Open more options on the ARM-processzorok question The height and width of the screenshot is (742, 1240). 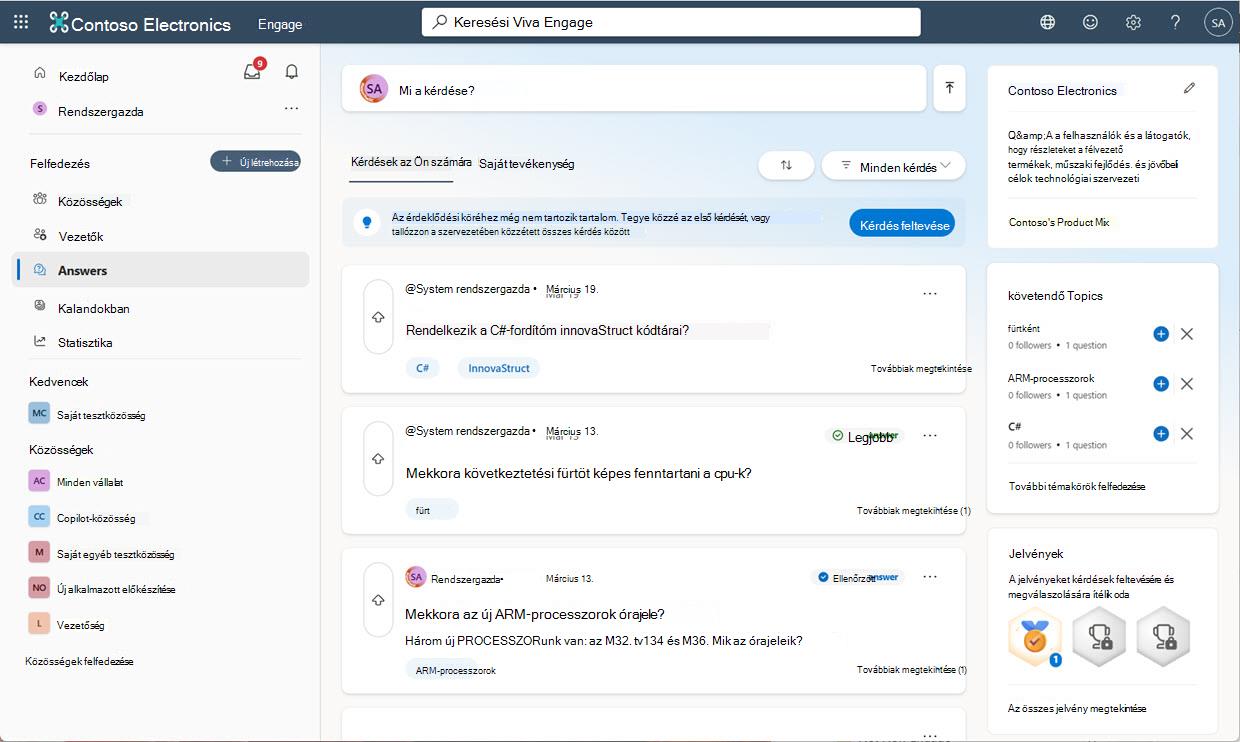(x=930, y=577)
